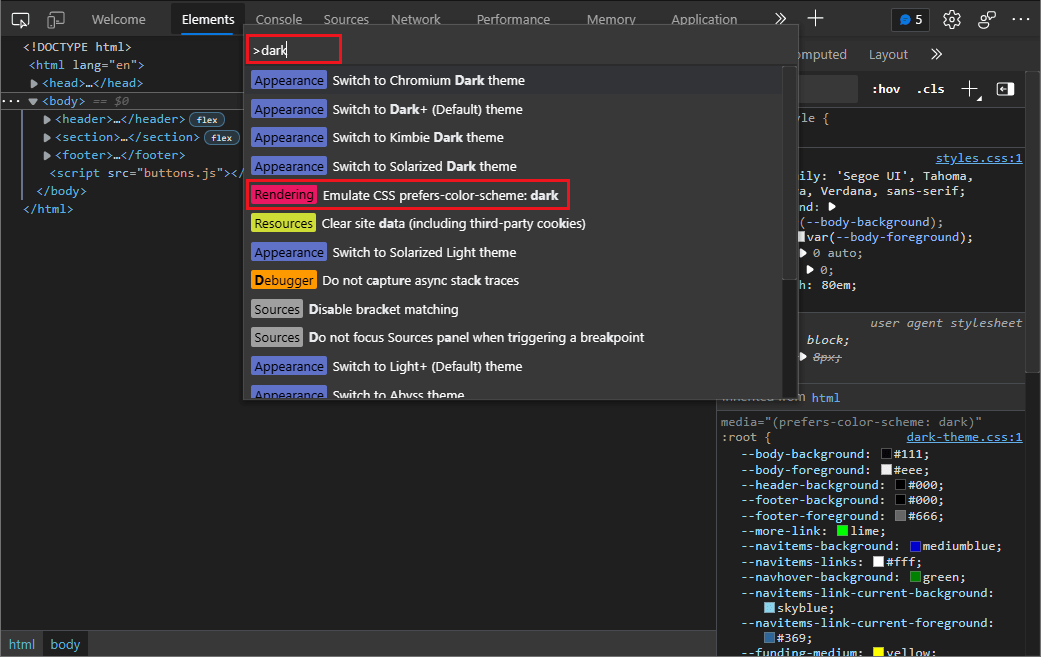Viewport: 1041px width, 657px height.
Task: Switch to the Welcome tab
Action: pos(118,19)
